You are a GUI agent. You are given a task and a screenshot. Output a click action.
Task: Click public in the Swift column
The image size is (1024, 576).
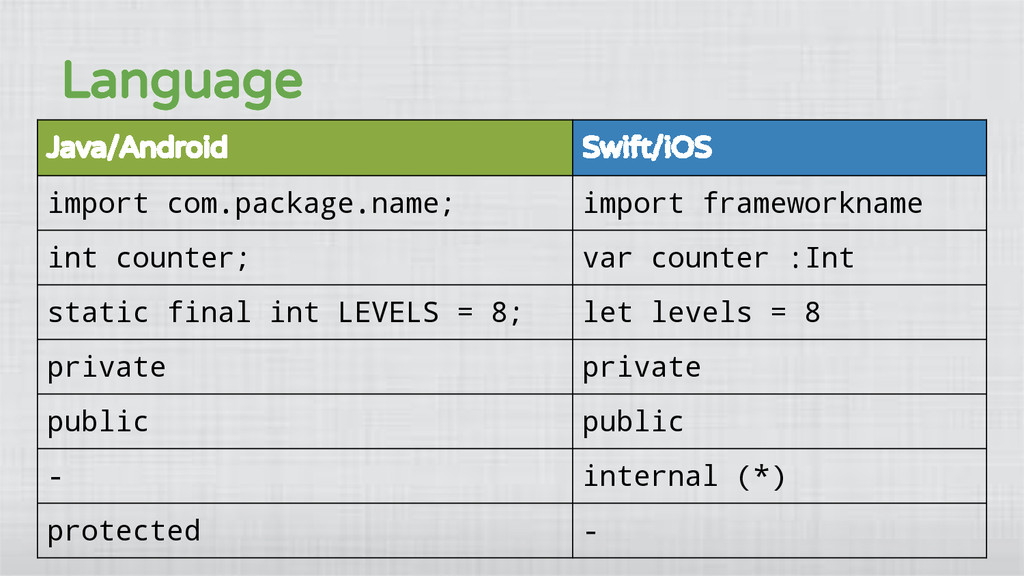779,421
